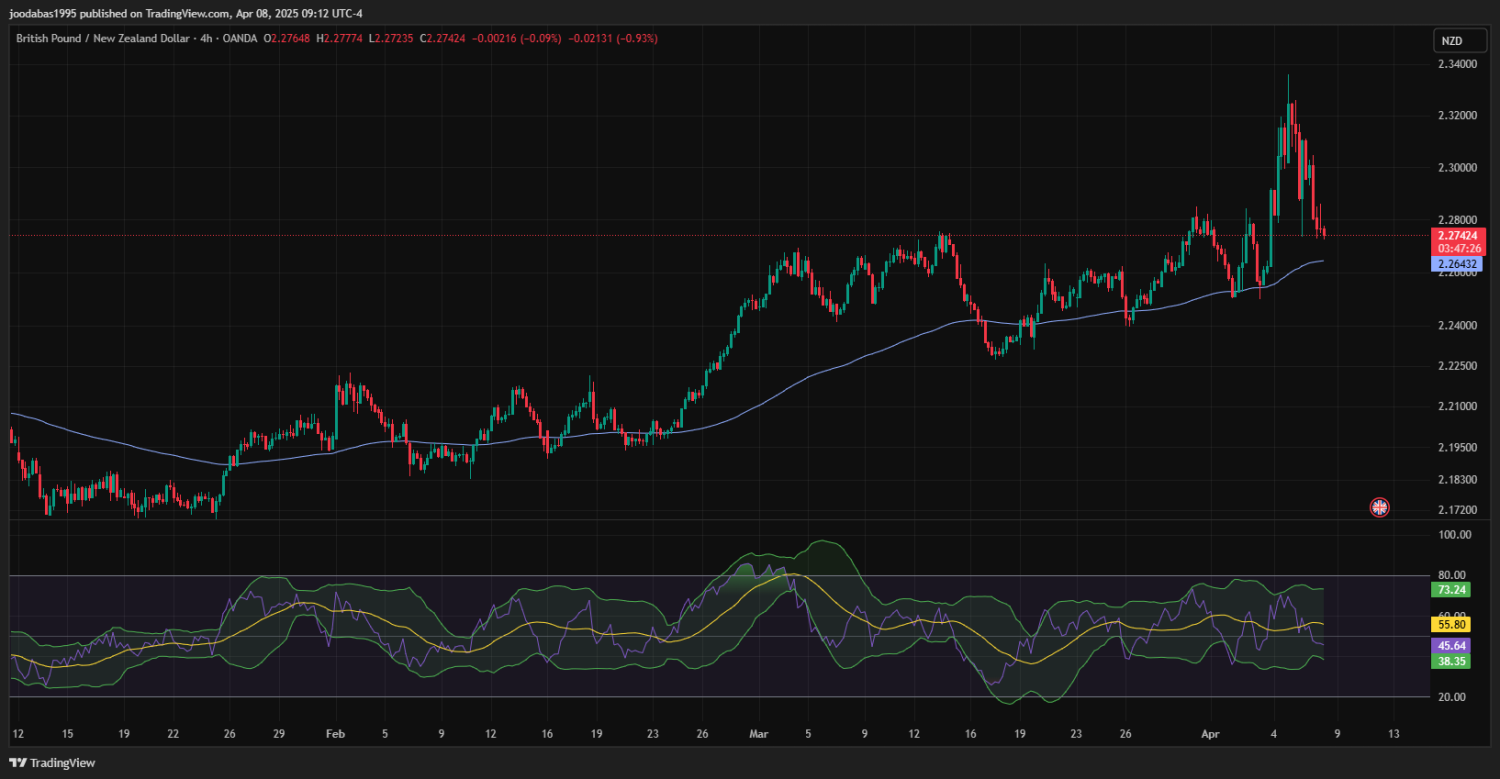Click the 20.00 indicator scale label
The height and width of the screenshot is (779, 1500).
pos(1451,697)
